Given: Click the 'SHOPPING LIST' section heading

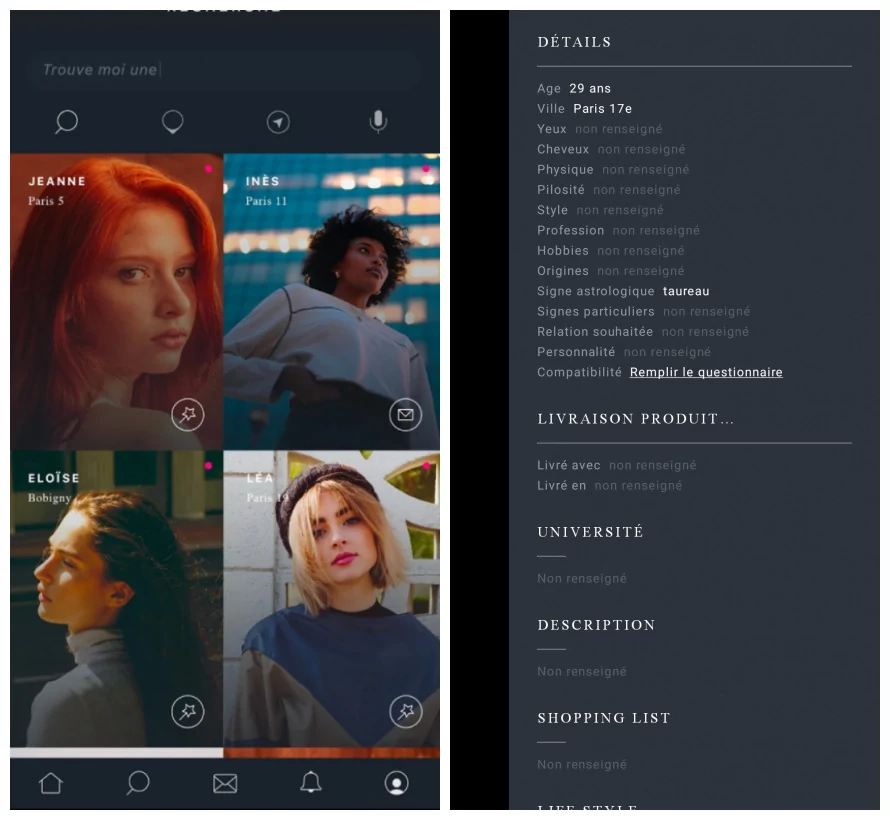Looking at the screenshot, I should 604,718.
